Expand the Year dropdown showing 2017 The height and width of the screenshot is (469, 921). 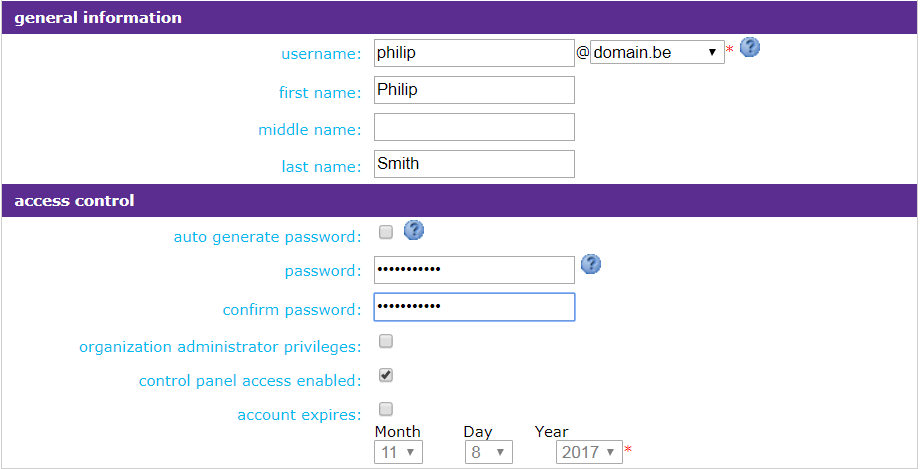click(x=589, y=452)
